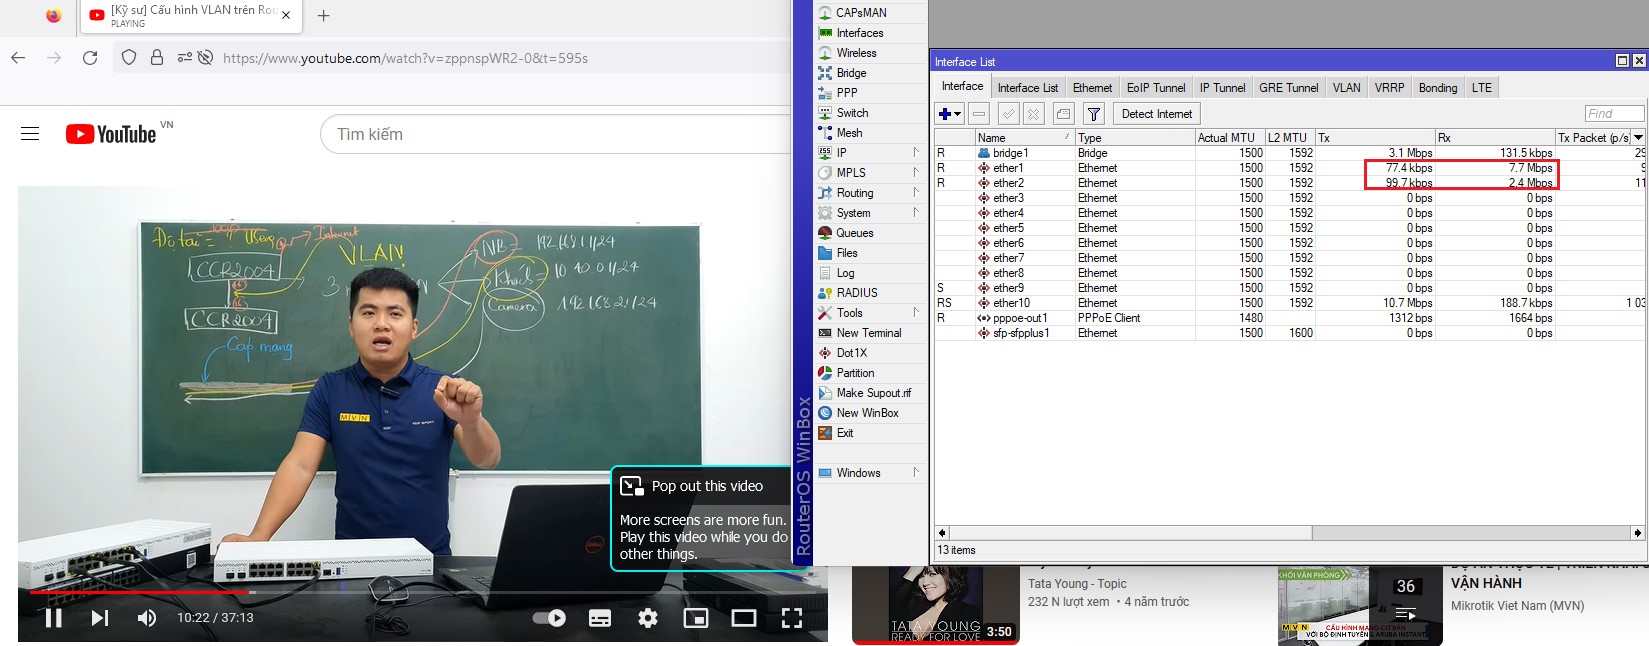This screenshot has height=646, width=1649.
Task: Open the Tata Young - Topic channel link
Action: coord(1077,584)
